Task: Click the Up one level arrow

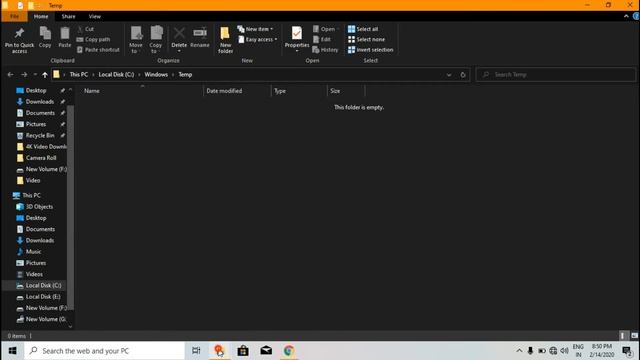Action: point(45,75)
